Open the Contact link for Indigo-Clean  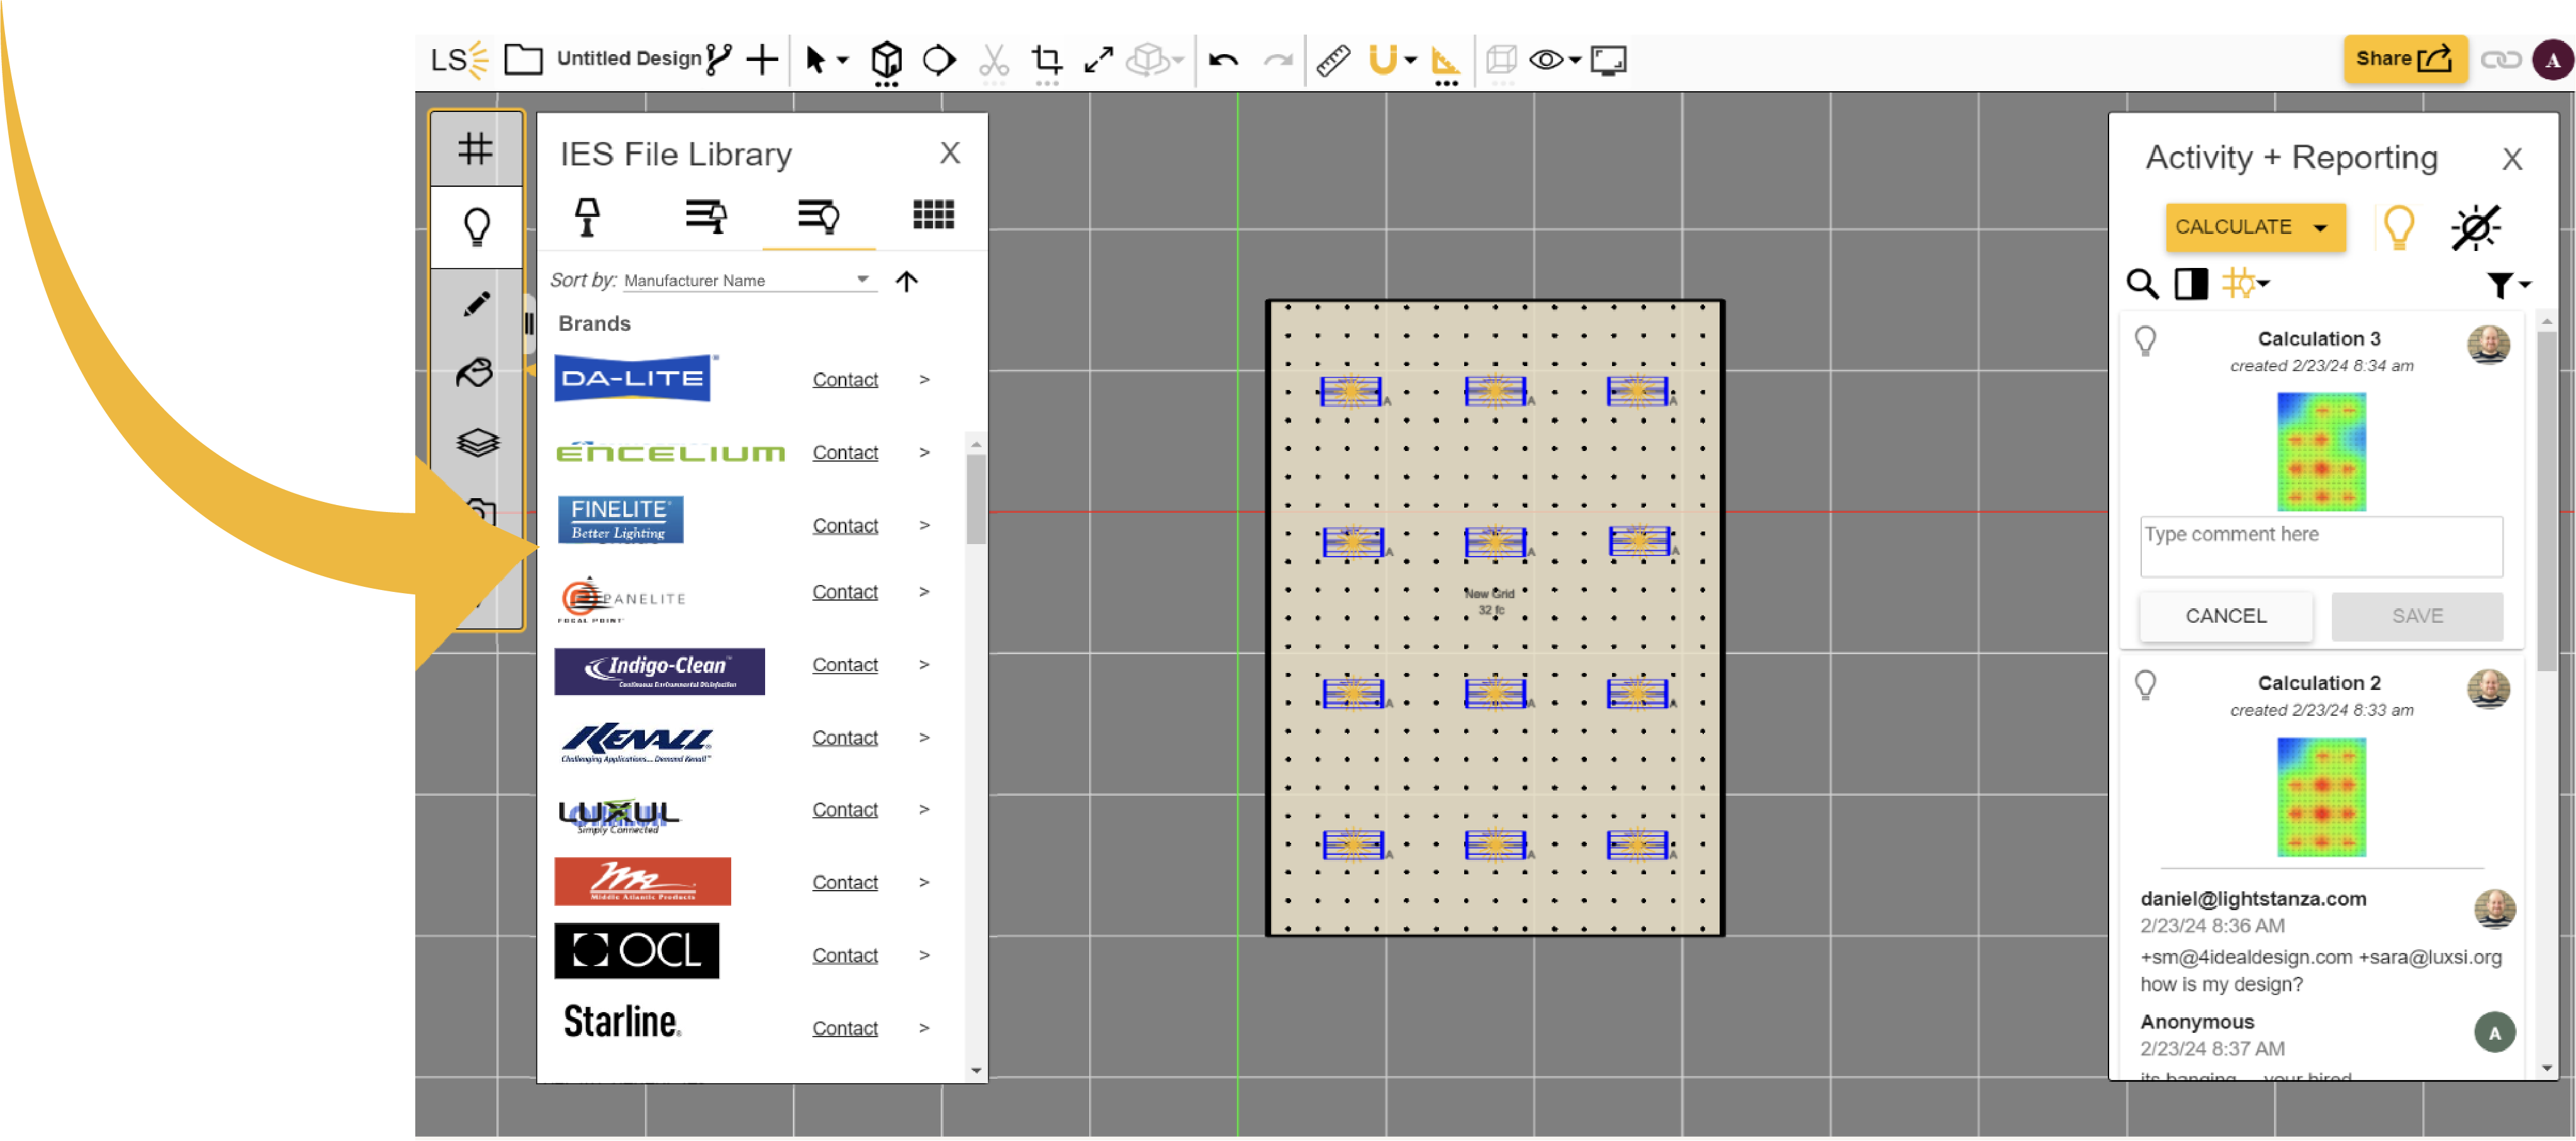(x=845, y=665)
